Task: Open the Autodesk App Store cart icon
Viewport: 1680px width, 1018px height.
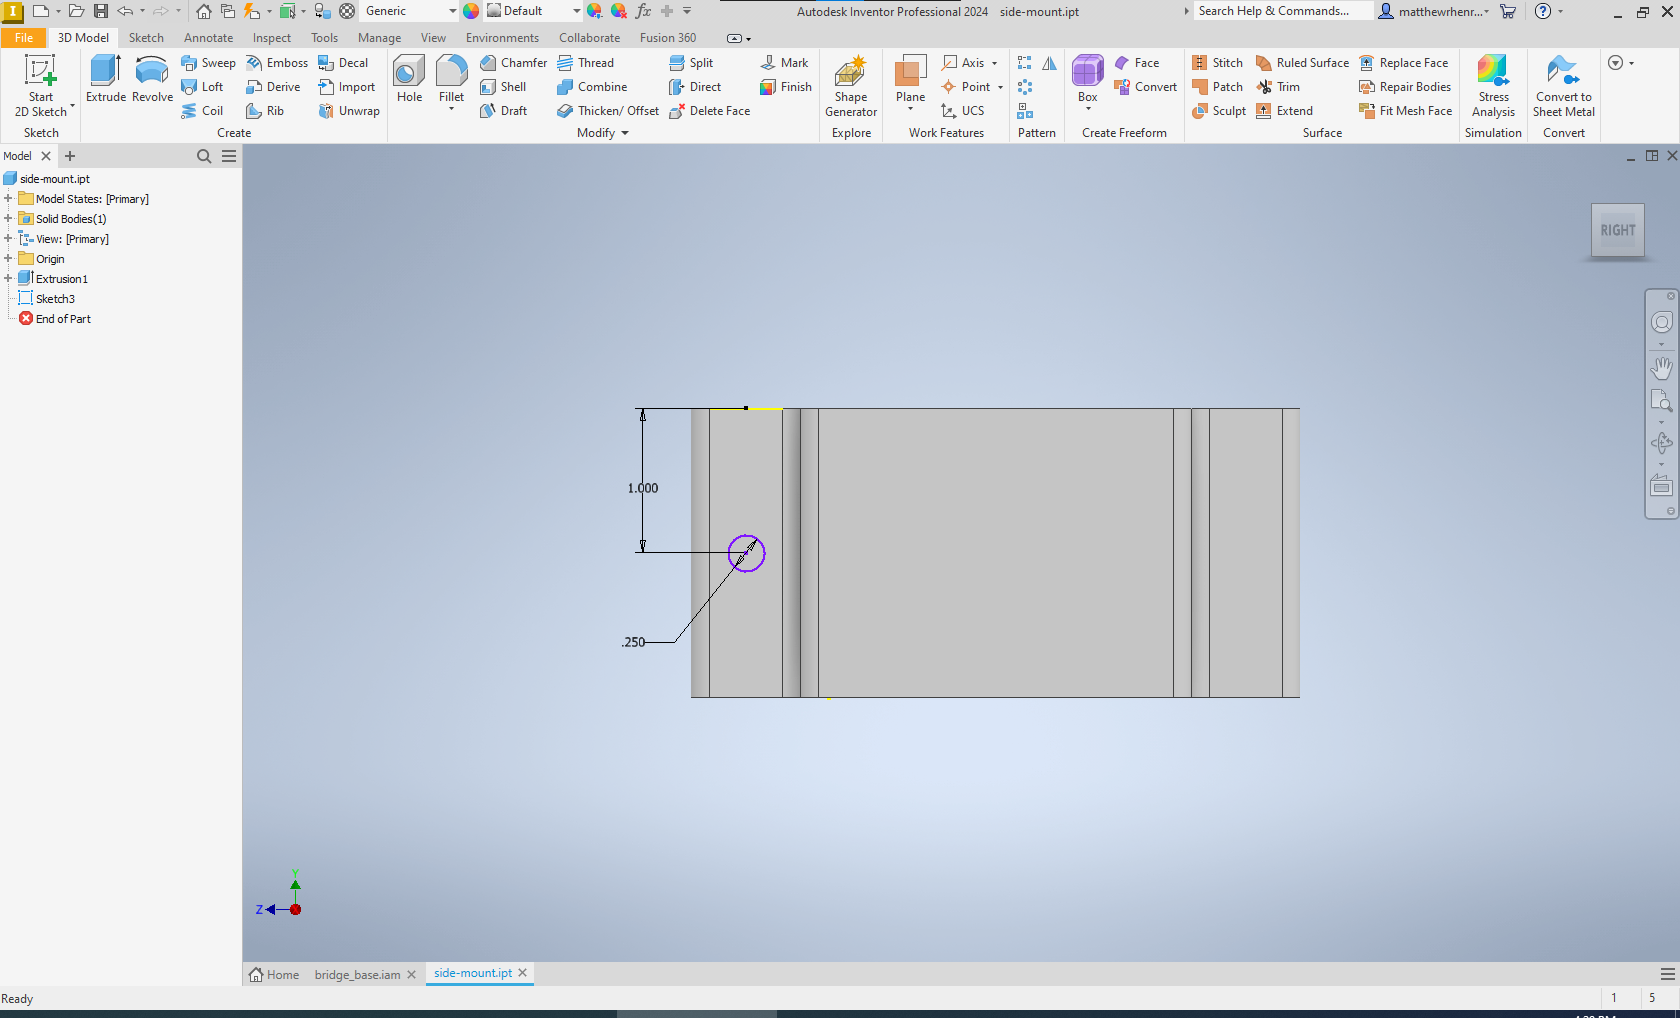Action: 1508,11
